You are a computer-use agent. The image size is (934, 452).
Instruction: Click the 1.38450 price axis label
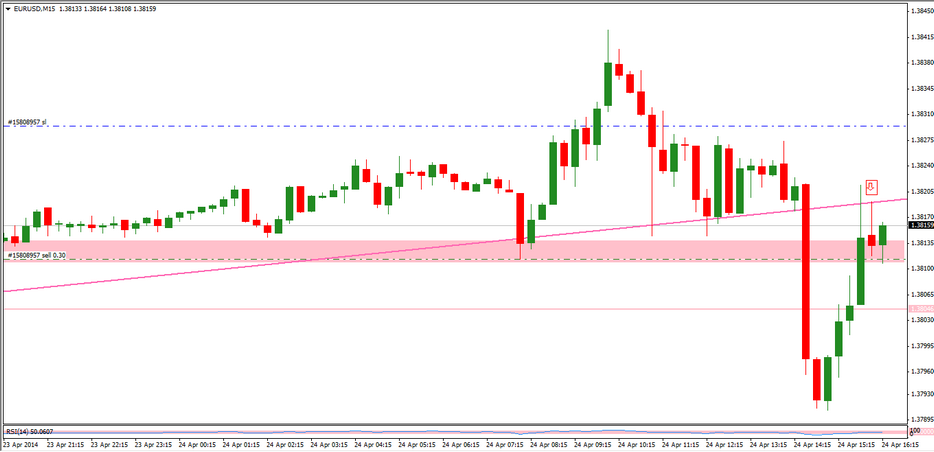(919, 11)
